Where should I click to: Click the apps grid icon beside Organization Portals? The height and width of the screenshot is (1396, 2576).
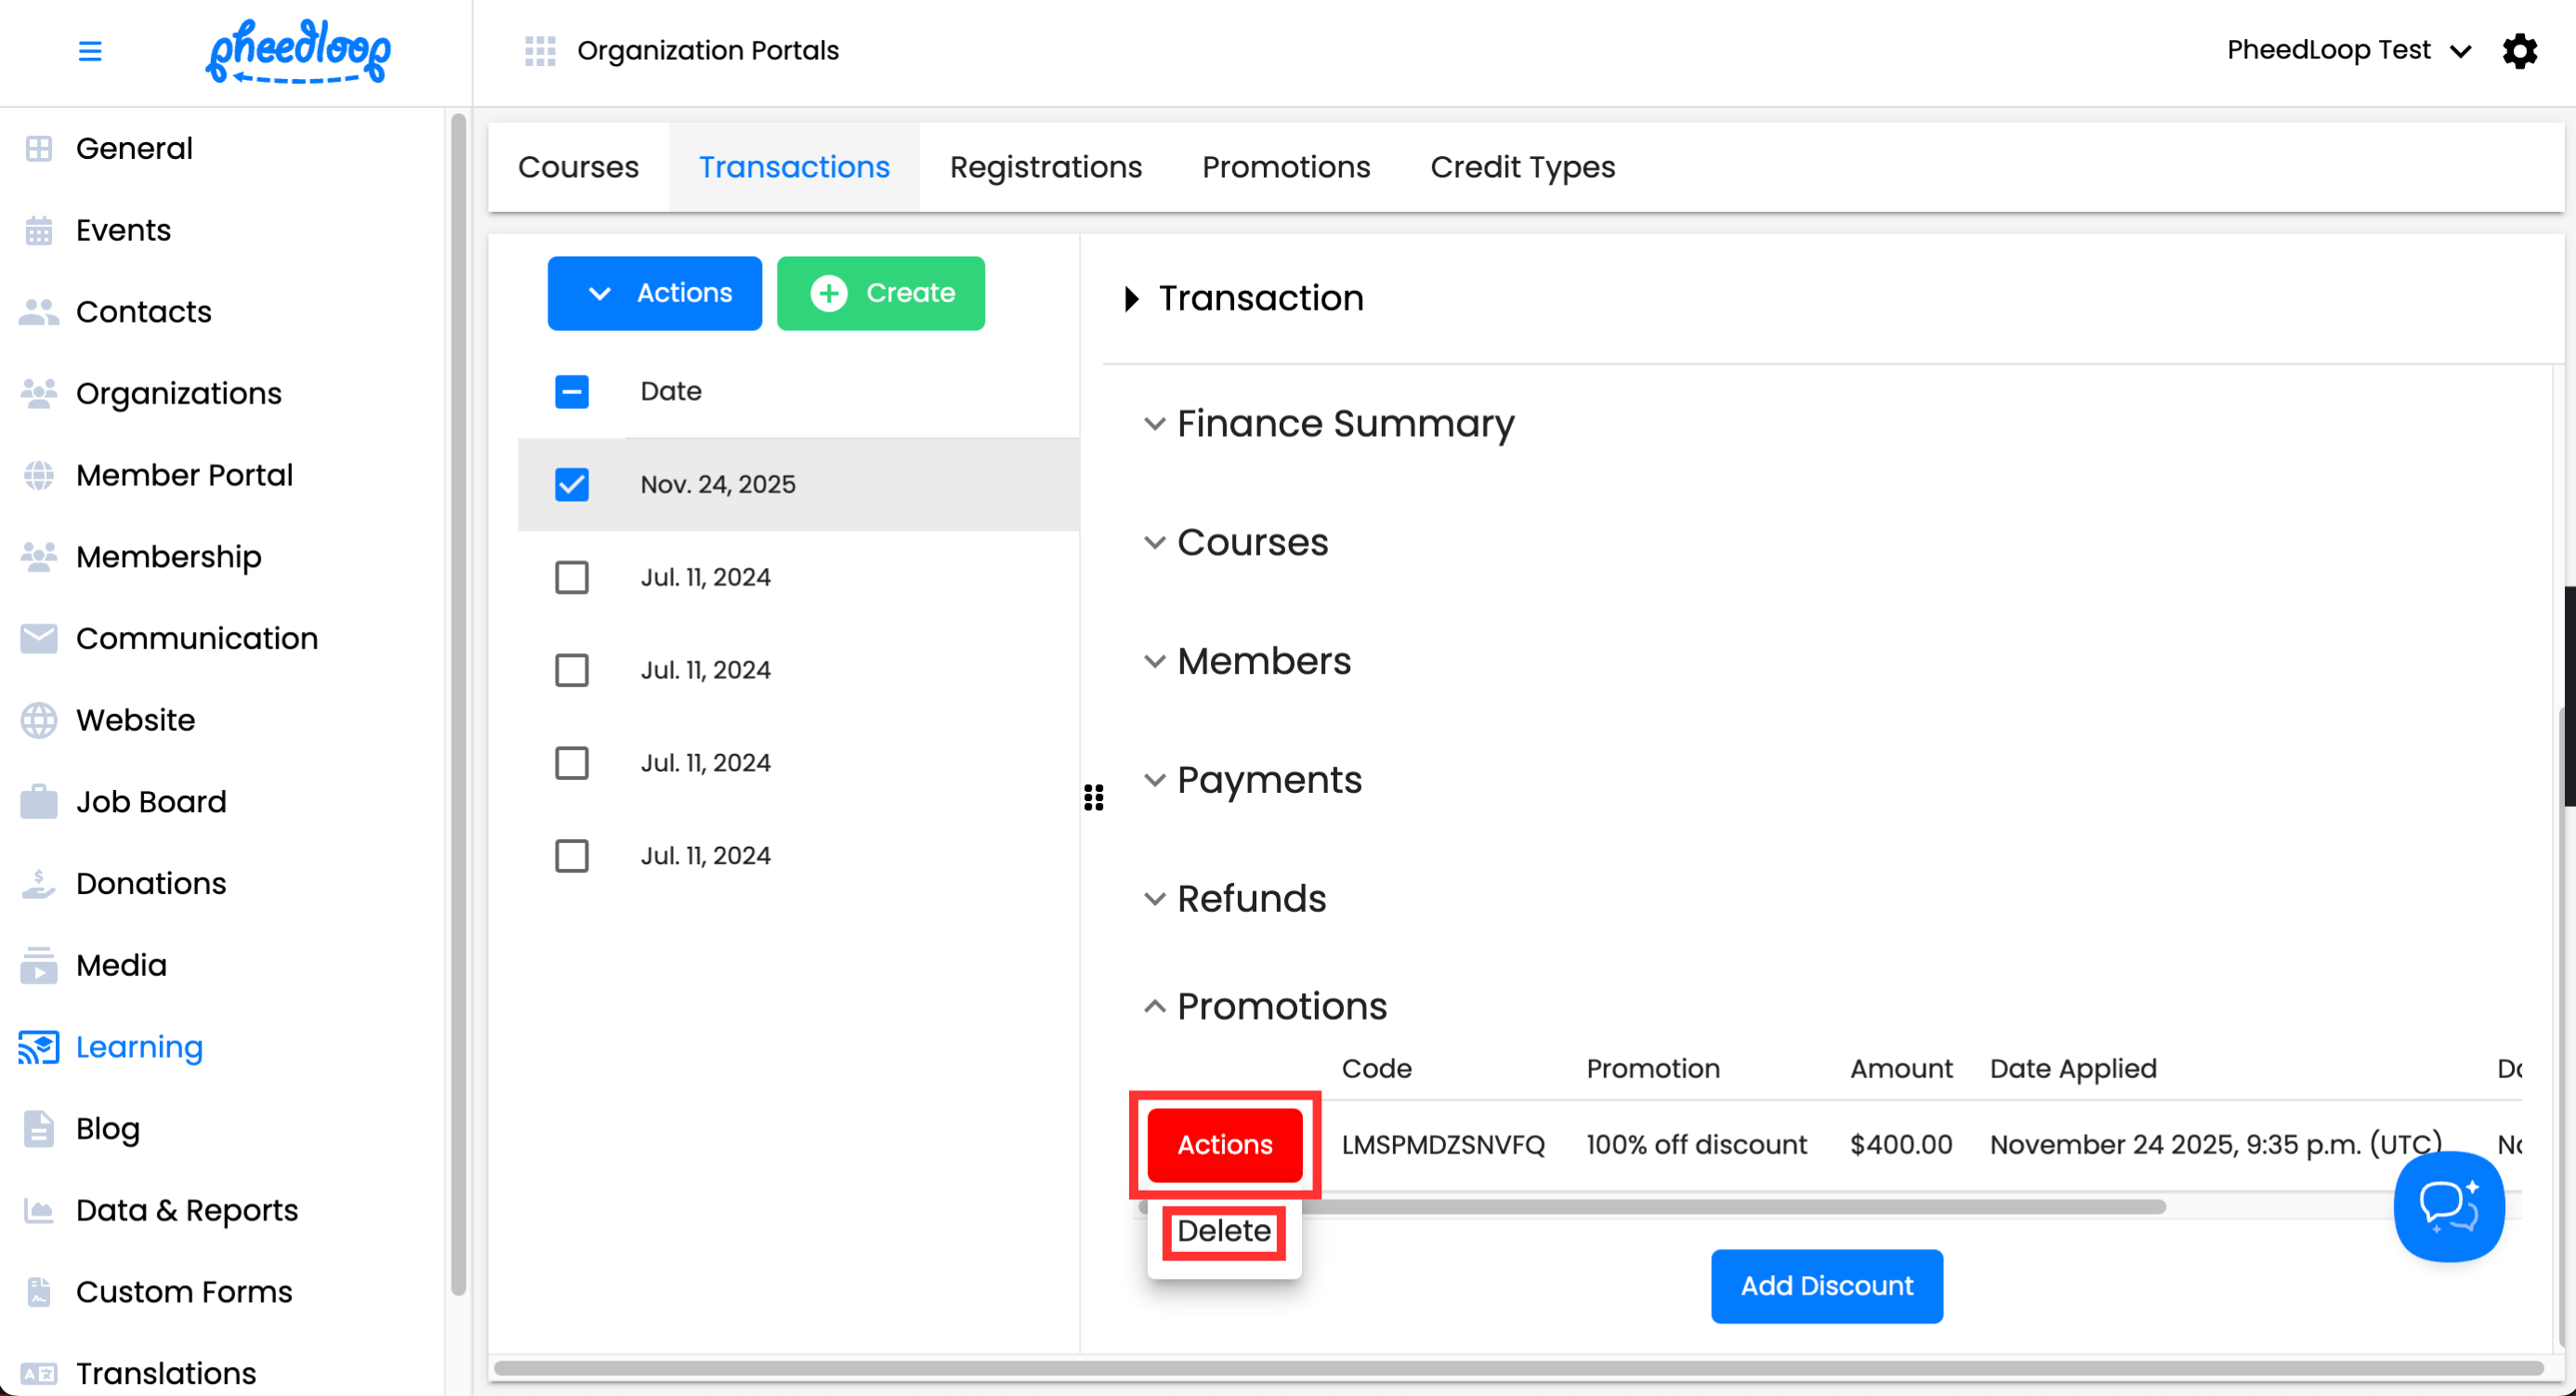tap(540, 51)
